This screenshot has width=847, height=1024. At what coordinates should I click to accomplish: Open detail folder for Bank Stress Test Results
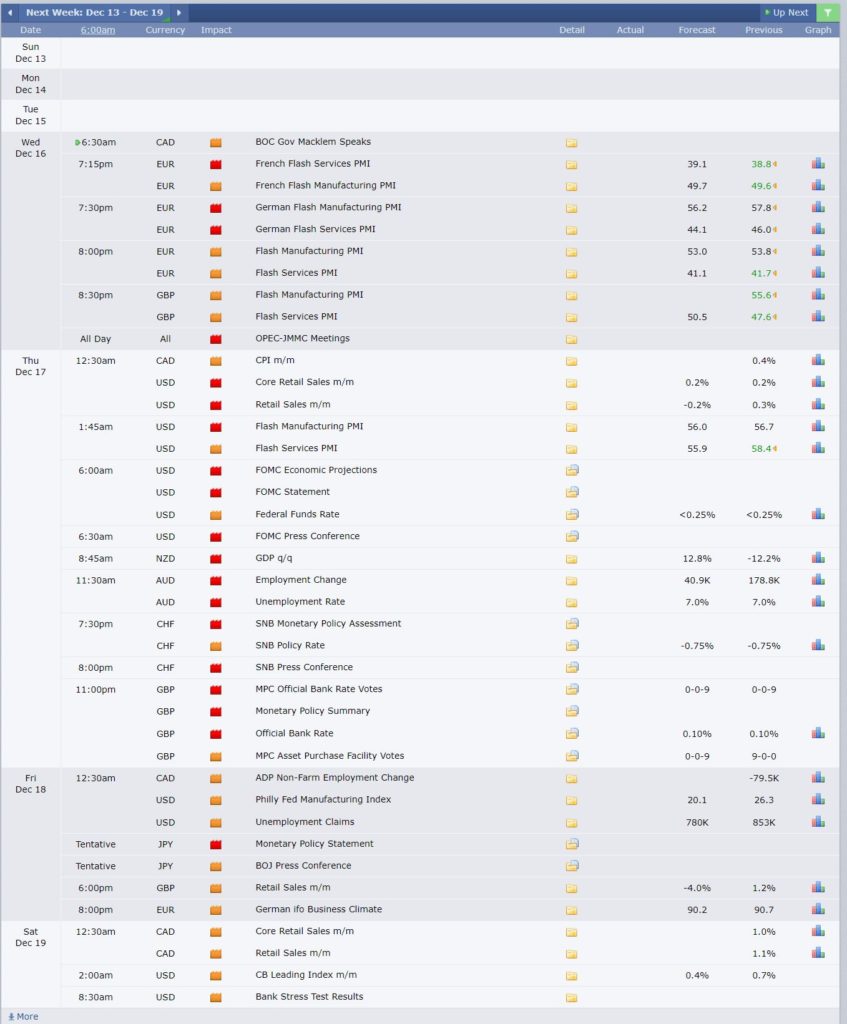click(571, 997)
